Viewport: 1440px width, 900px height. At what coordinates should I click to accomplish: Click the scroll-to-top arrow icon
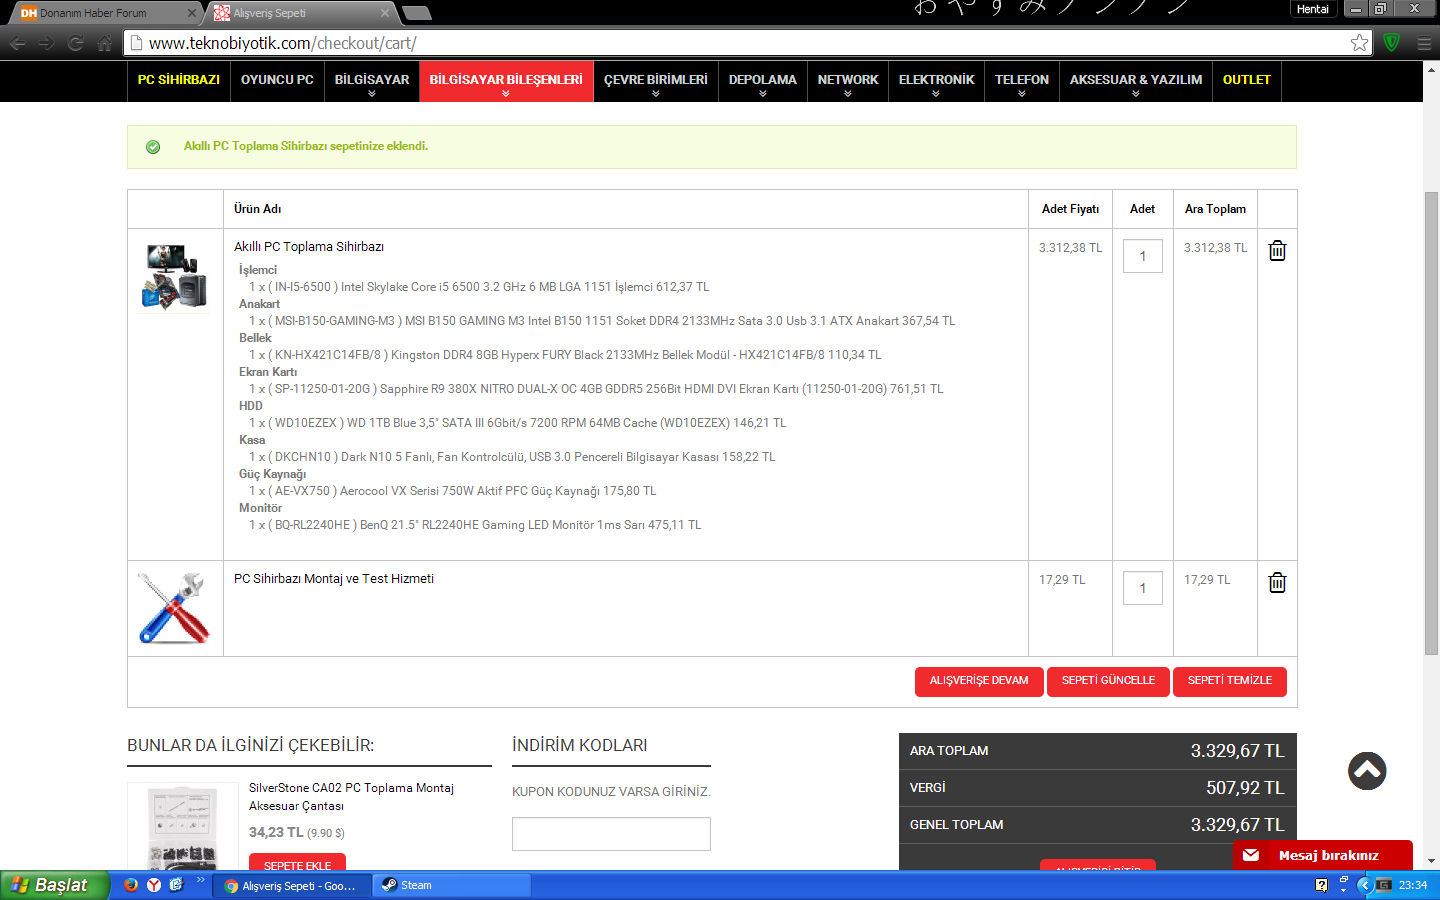tap(1366, 771)
